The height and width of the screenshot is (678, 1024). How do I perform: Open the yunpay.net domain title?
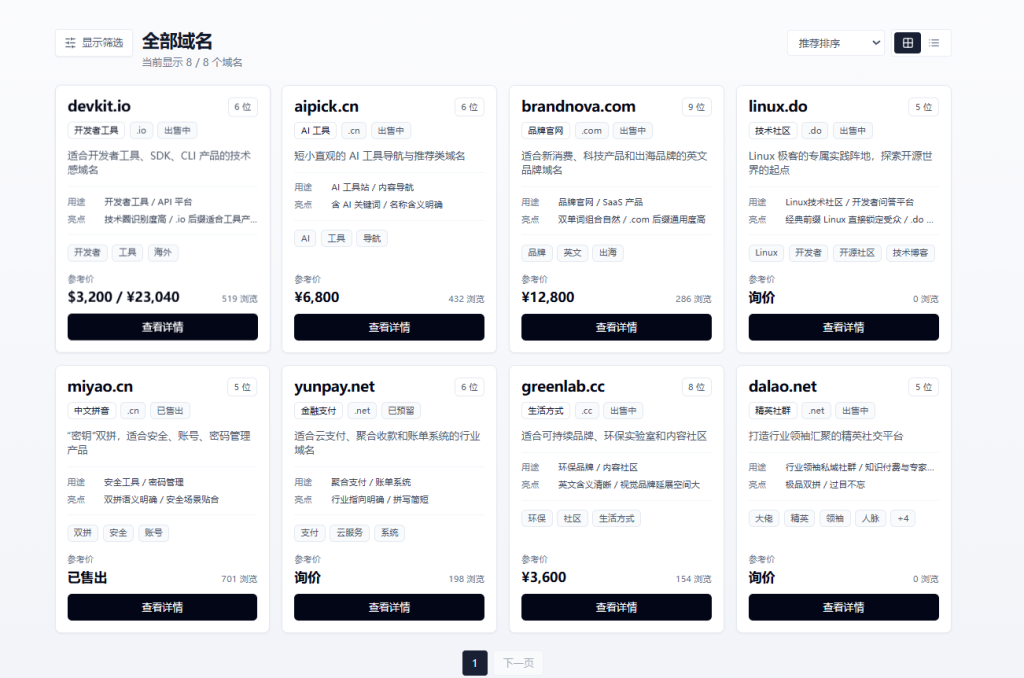(x=334, y=387)
